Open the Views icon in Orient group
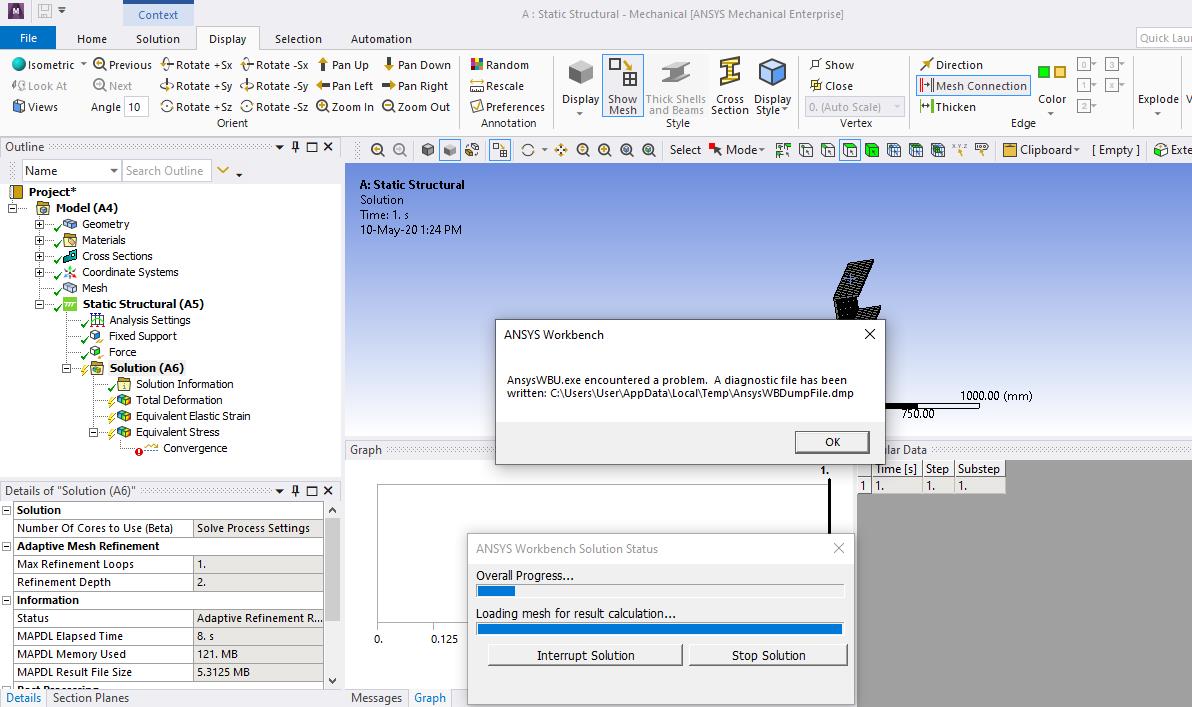1192x707 pixels. coord(19,106)
